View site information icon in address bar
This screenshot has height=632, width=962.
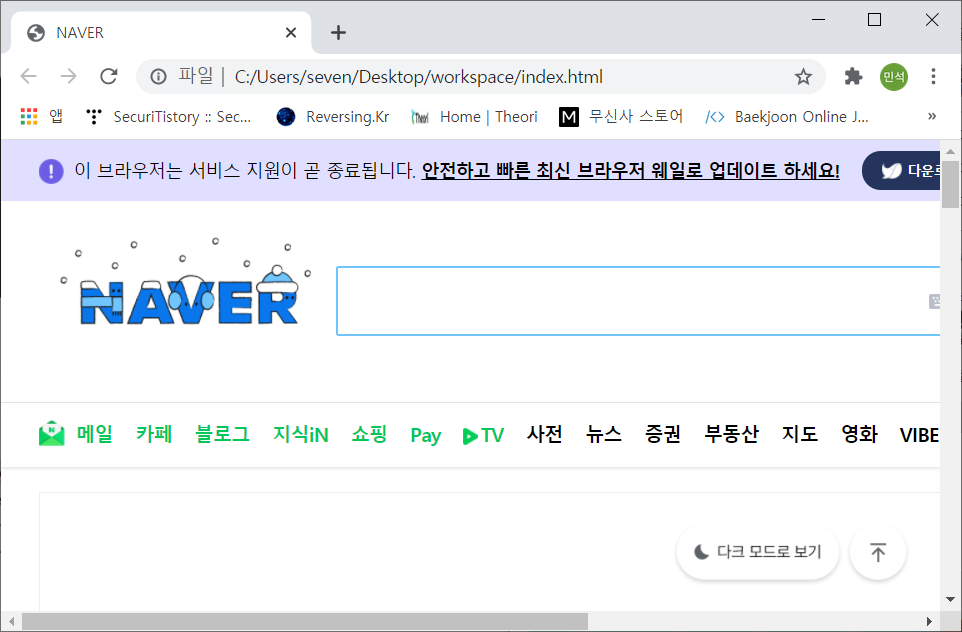coord(158,77)
